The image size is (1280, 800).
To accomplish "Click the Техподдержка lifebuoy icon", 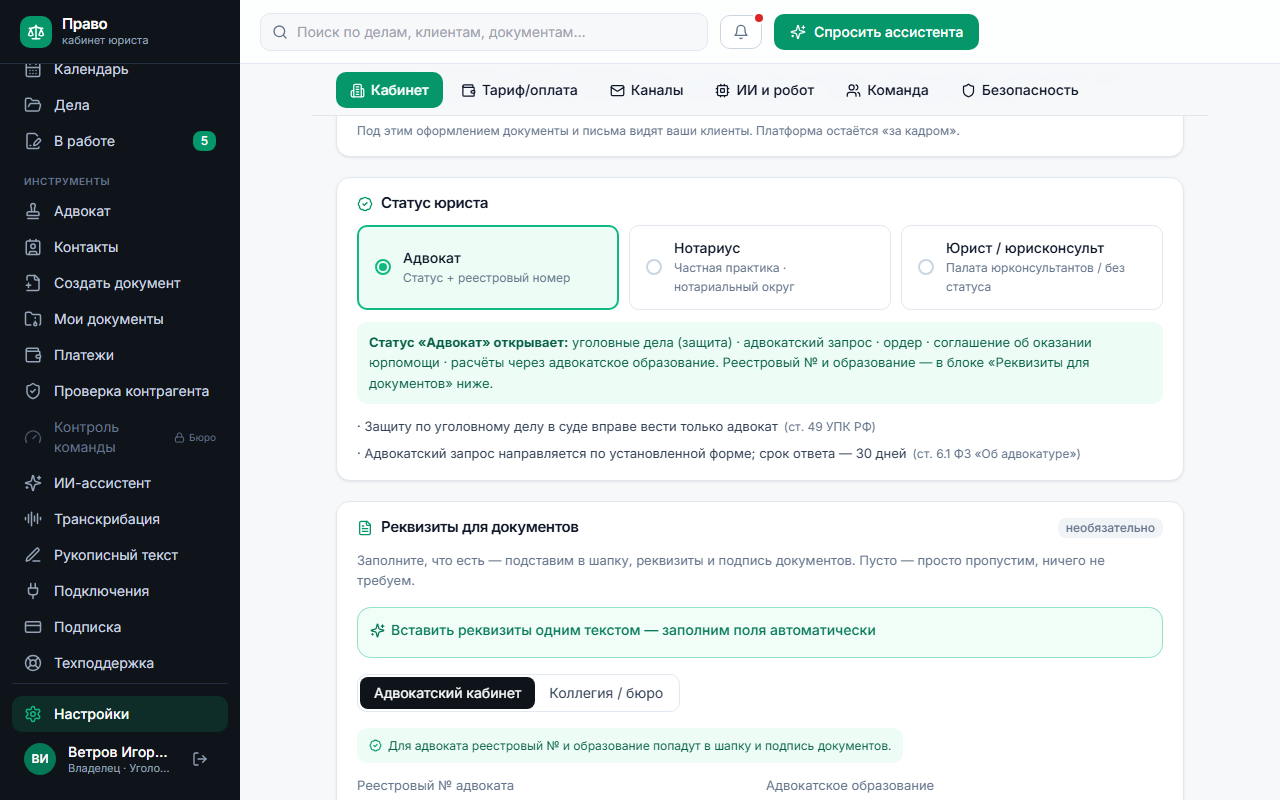I will point(33,663).
